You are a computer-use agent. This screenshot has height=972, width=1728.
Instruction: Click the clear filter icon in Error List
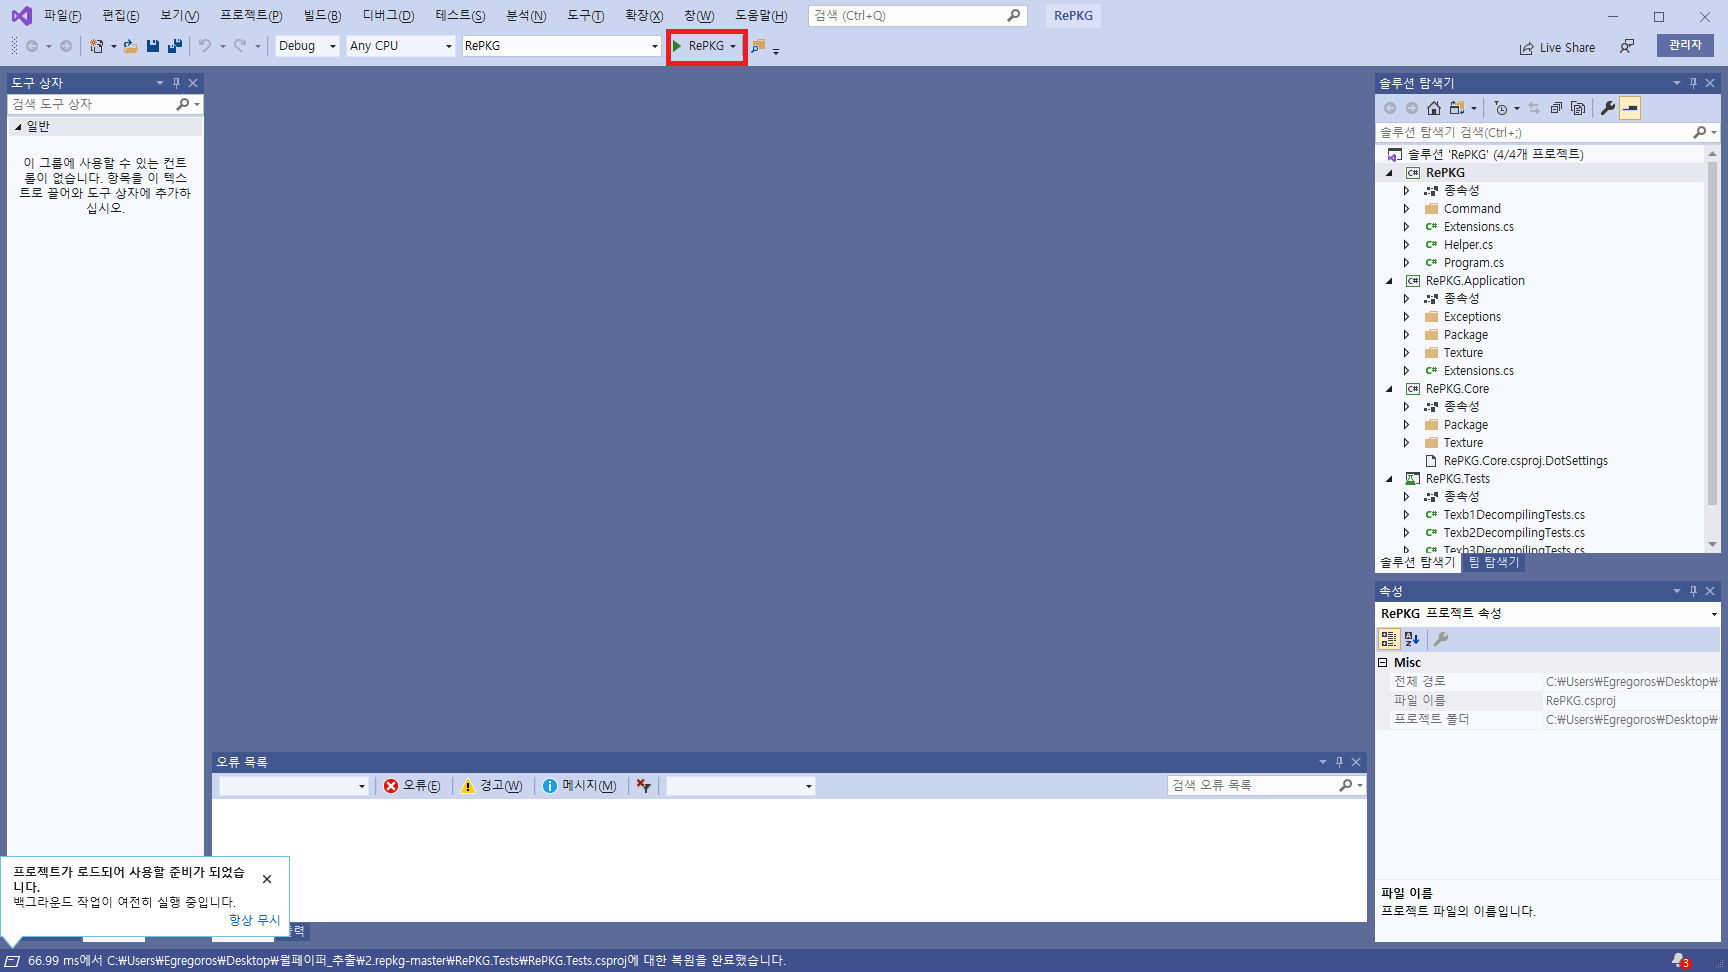click(x=643, y=786)
